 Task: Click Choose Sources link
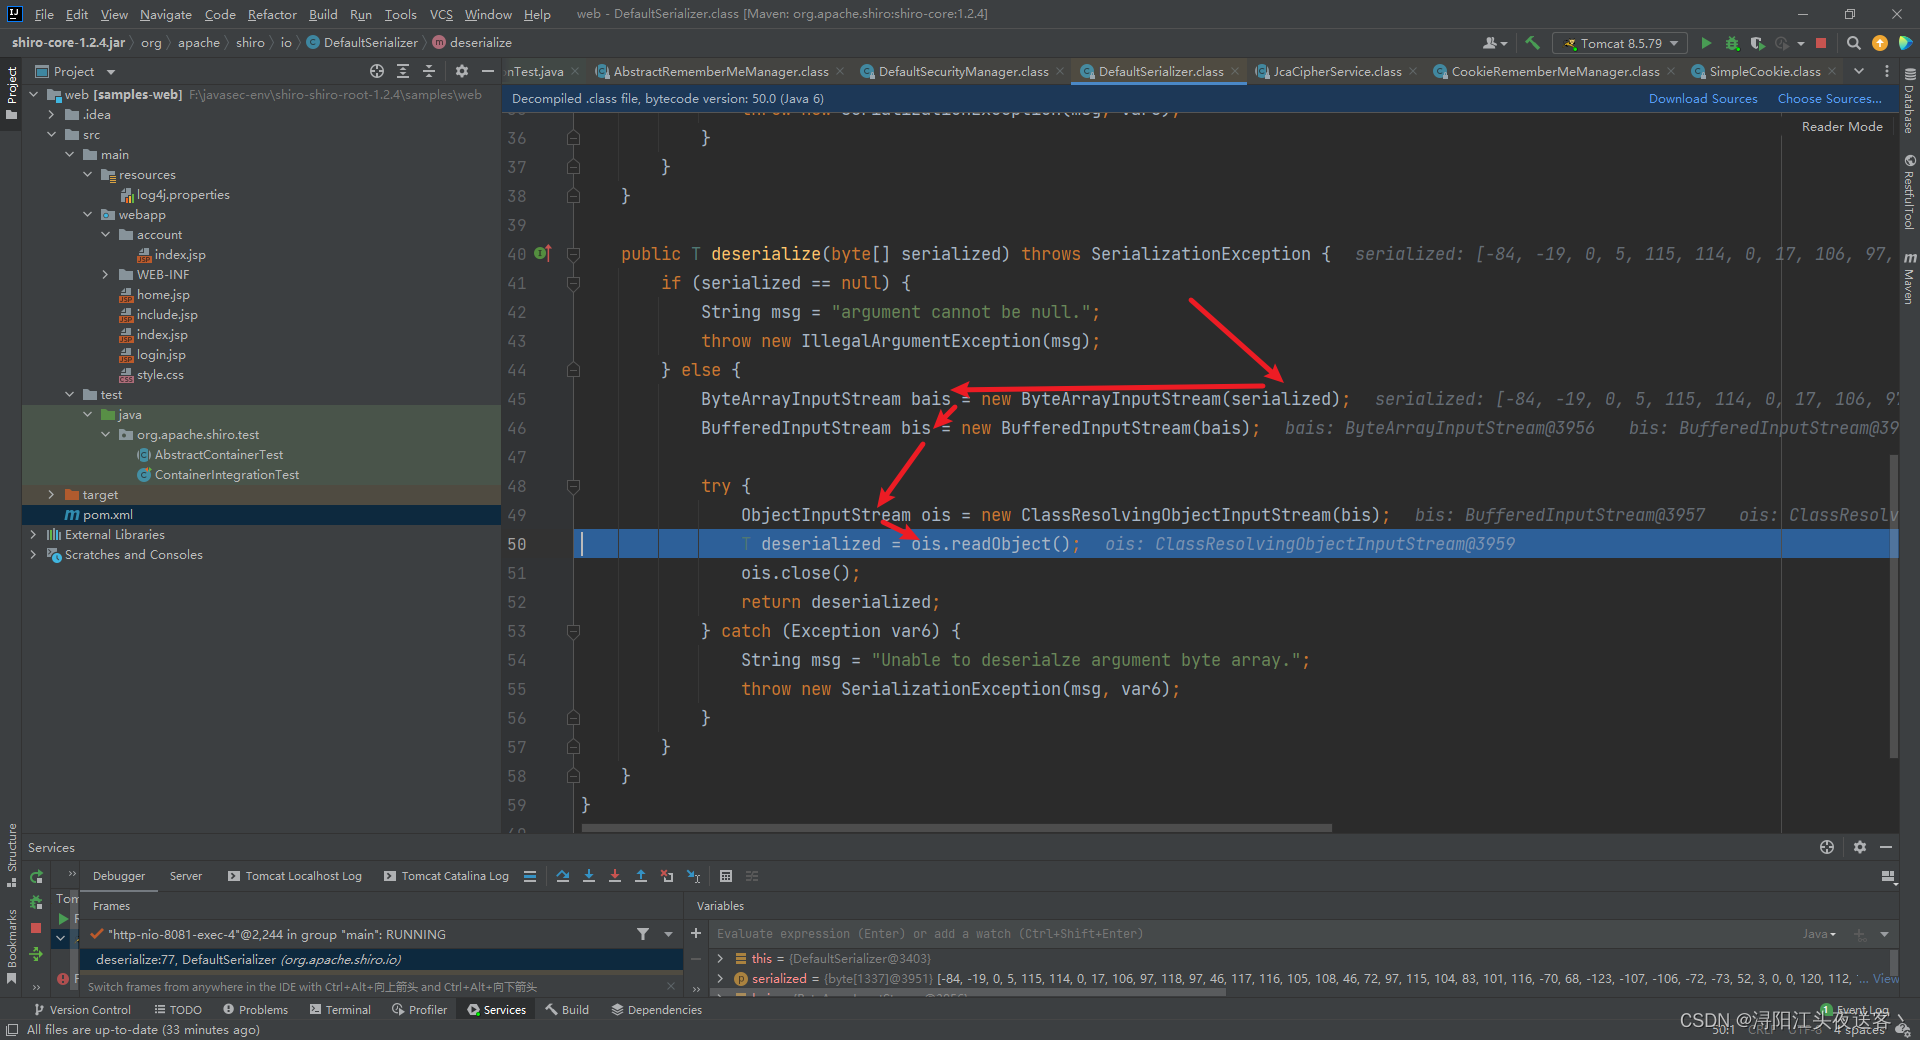(1829, 98)
